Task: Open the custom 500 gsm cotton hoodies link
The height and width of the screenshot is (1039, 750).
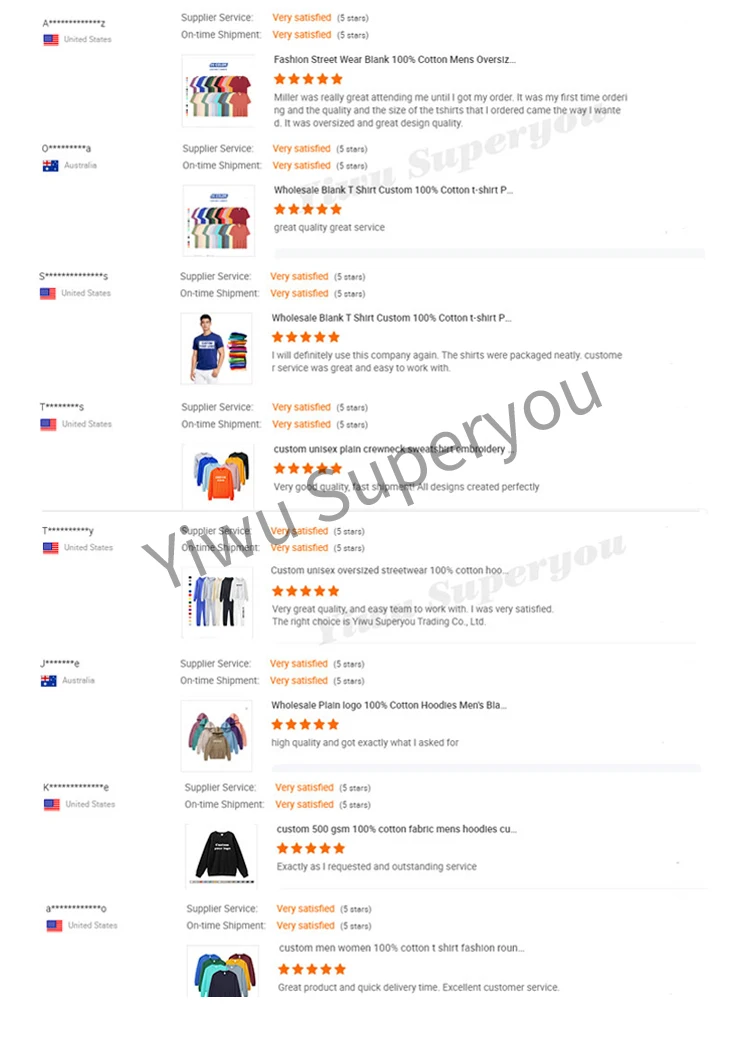Action: click(x=397, y=829)
